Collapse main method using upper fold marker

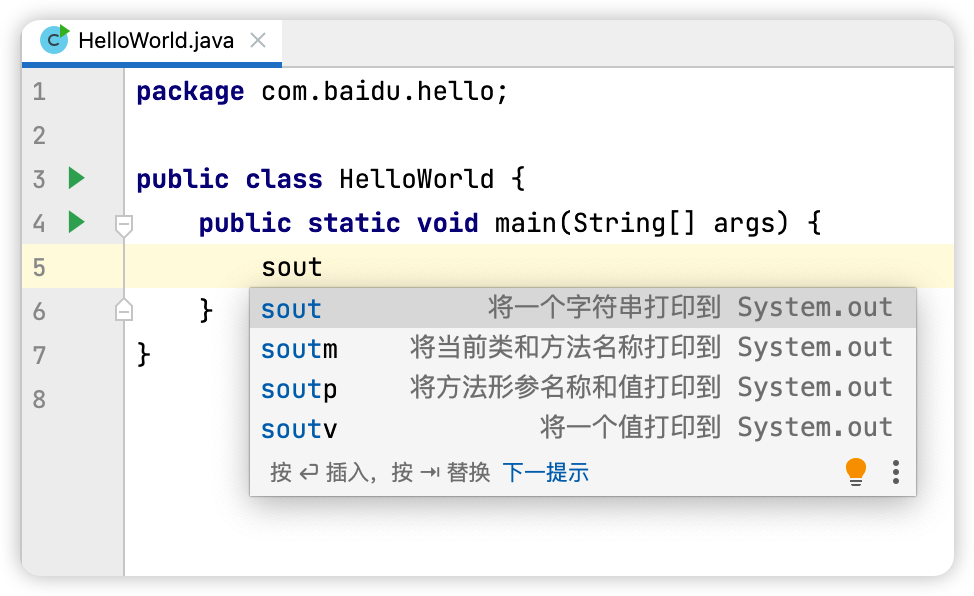point(124,225)
